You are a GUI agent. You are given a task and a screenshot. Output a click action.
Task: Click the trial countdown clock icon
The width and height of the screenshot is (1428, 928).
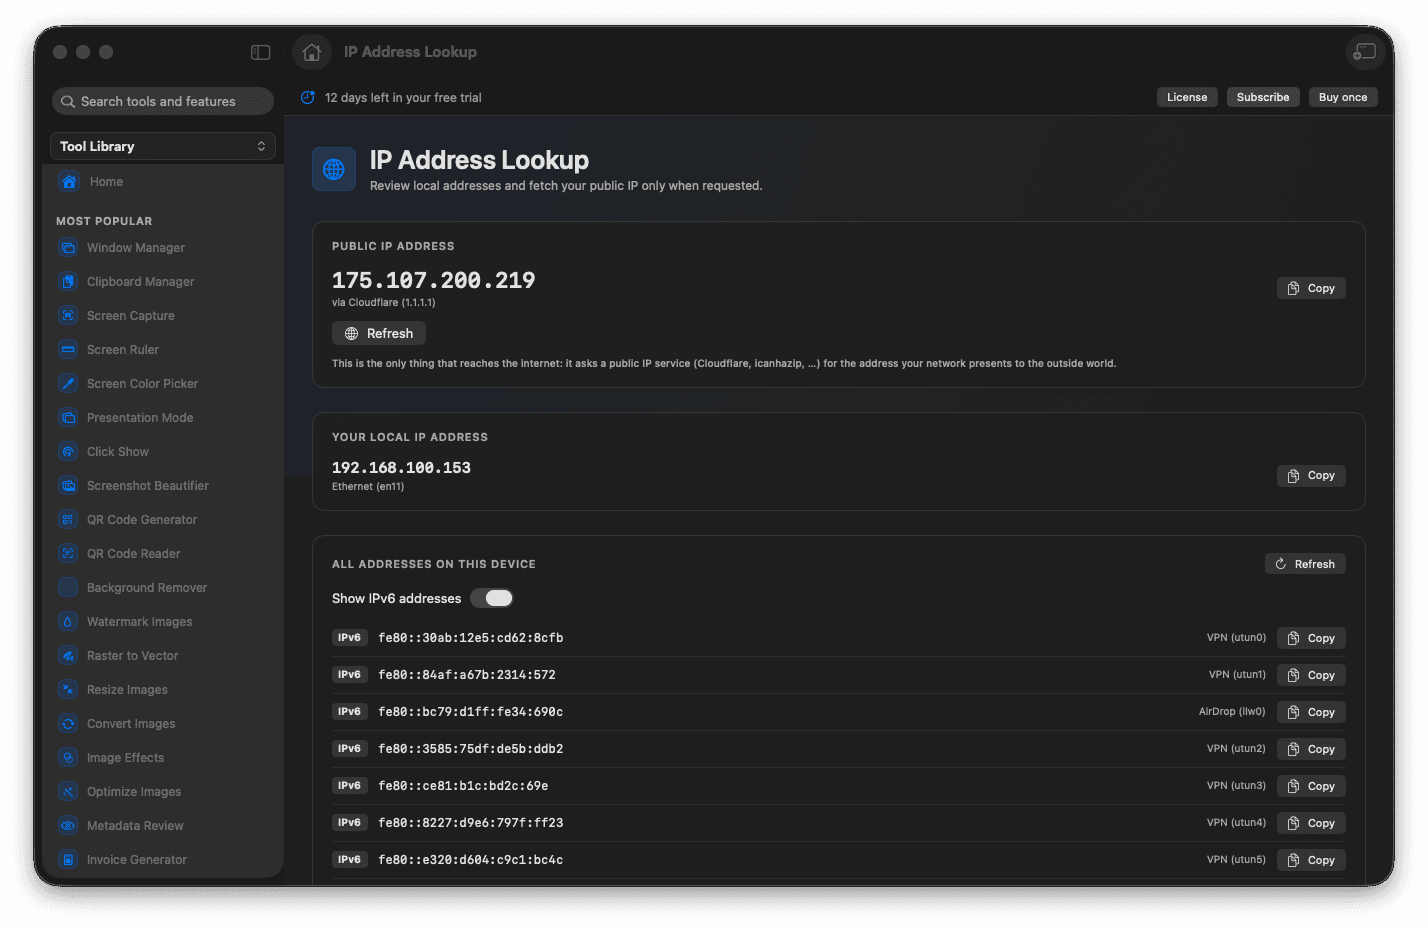(308, 97)
